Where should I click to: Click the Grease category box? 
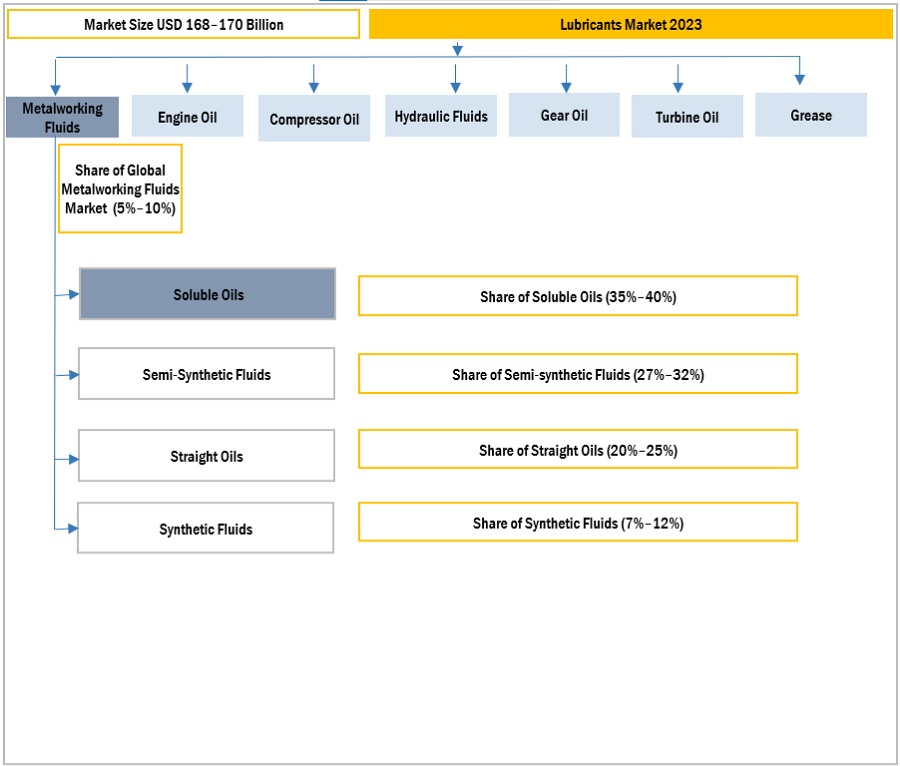[x=810, y=115]
